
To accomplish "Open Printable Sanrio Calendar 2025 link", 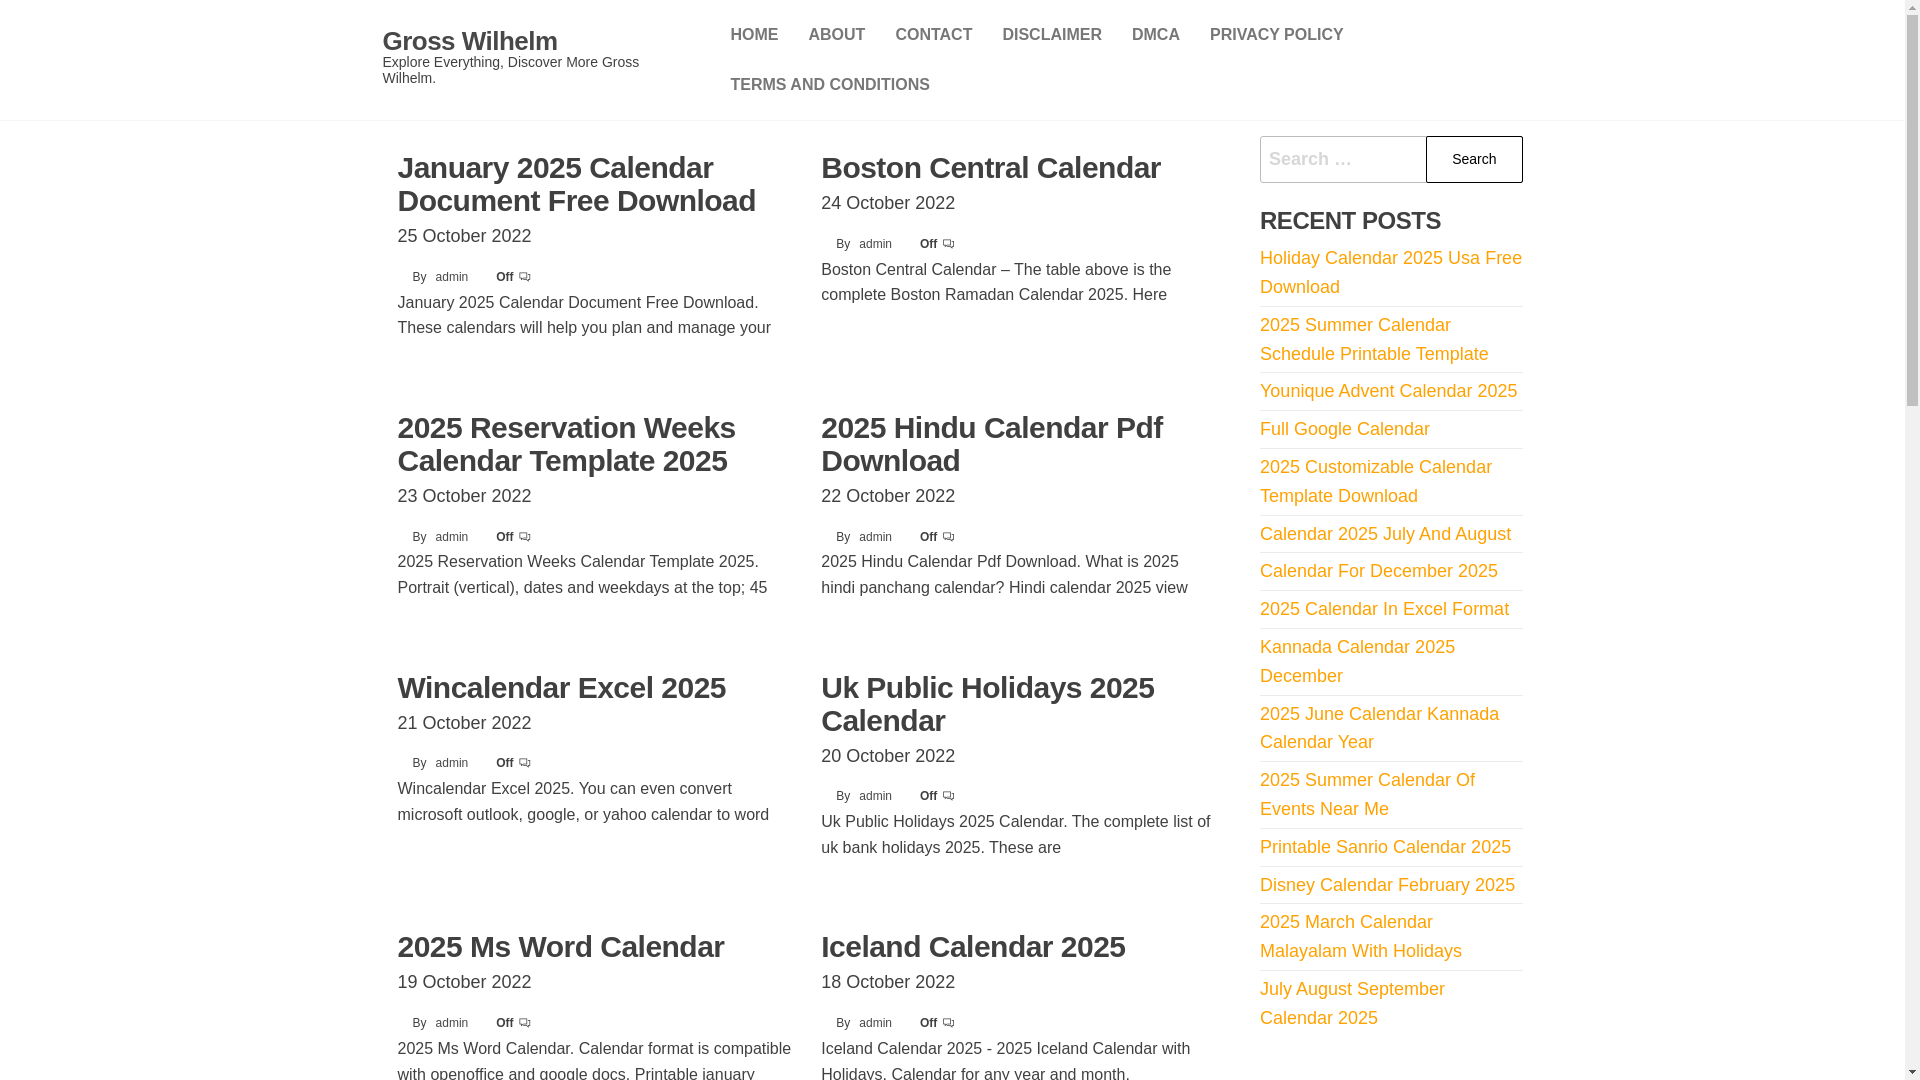I will coord(1385,847).
